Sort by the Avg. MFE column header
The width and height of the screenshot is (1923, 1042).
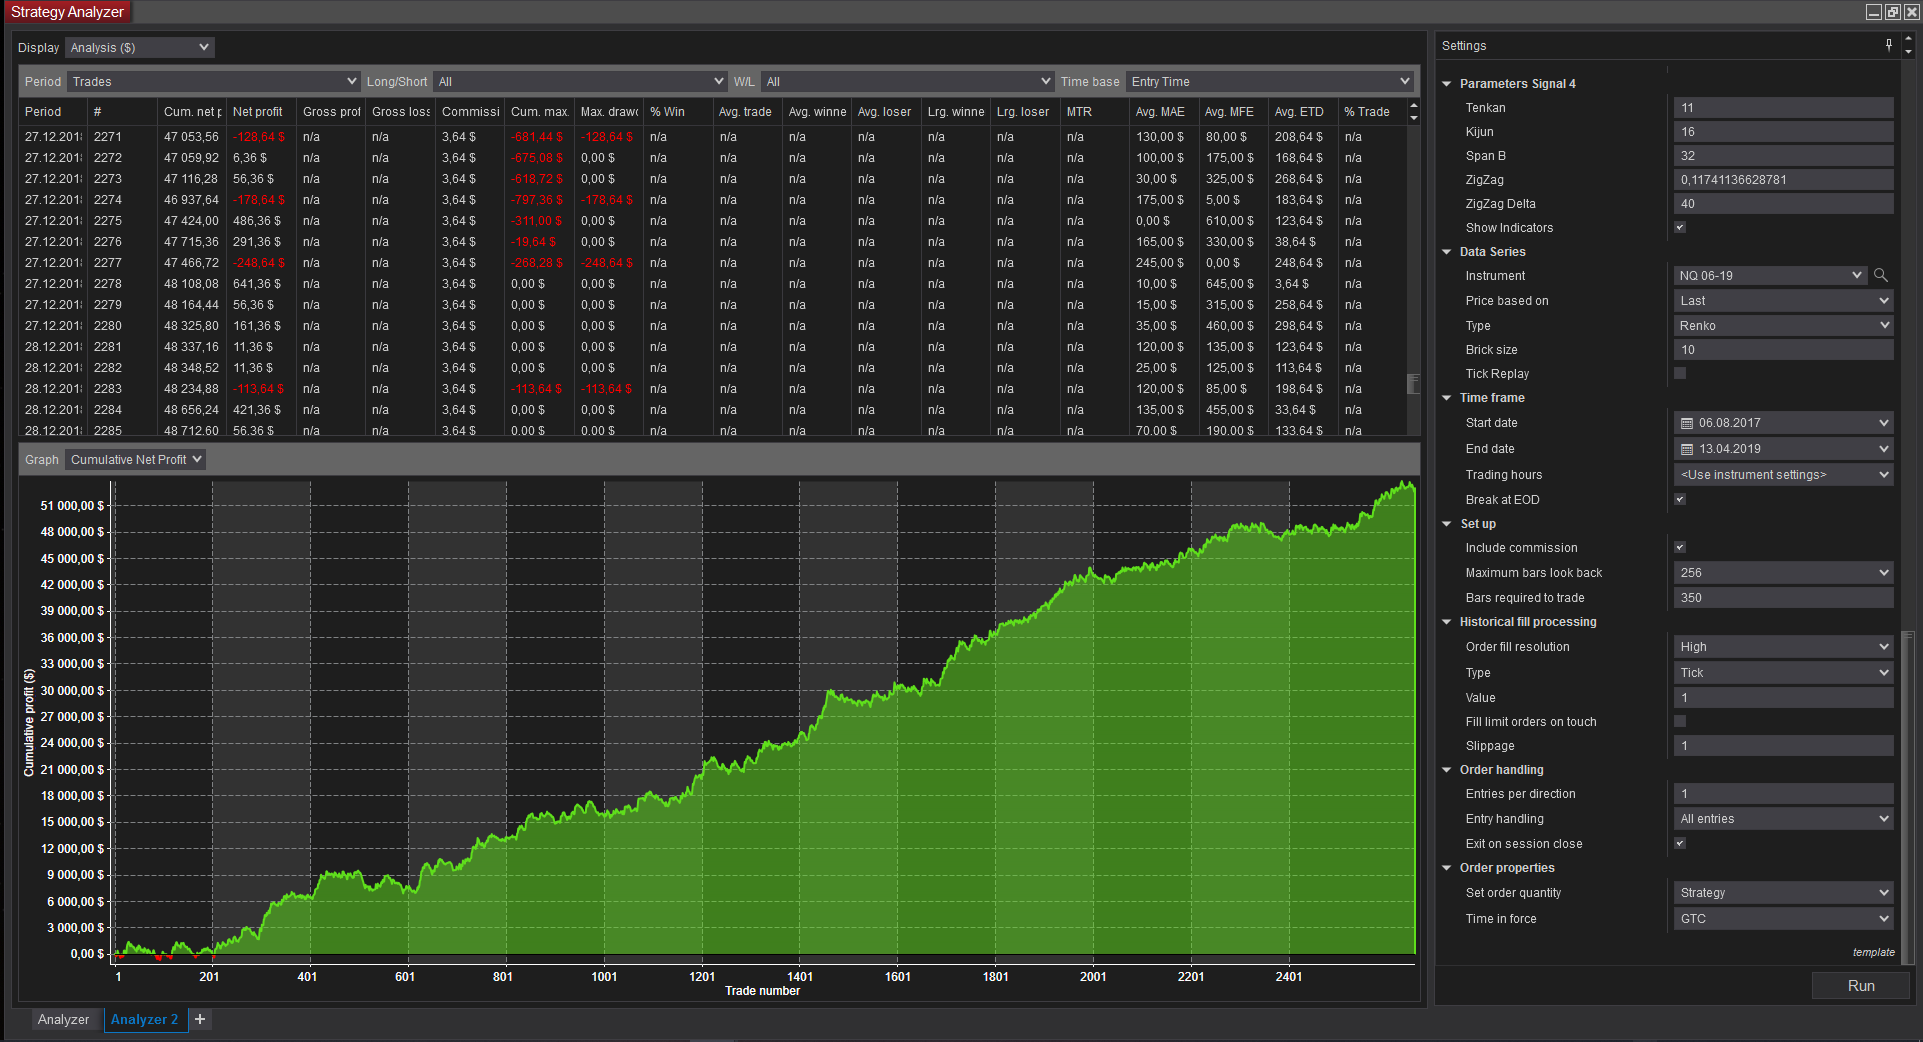1232,111
